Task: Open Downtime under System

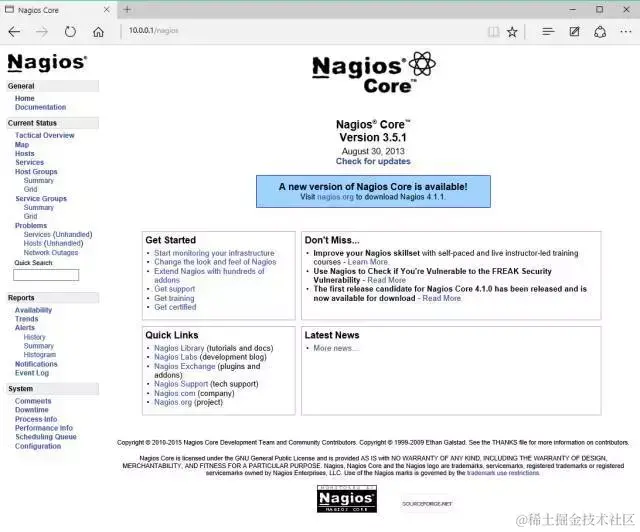Action: (x=31, y=410)
